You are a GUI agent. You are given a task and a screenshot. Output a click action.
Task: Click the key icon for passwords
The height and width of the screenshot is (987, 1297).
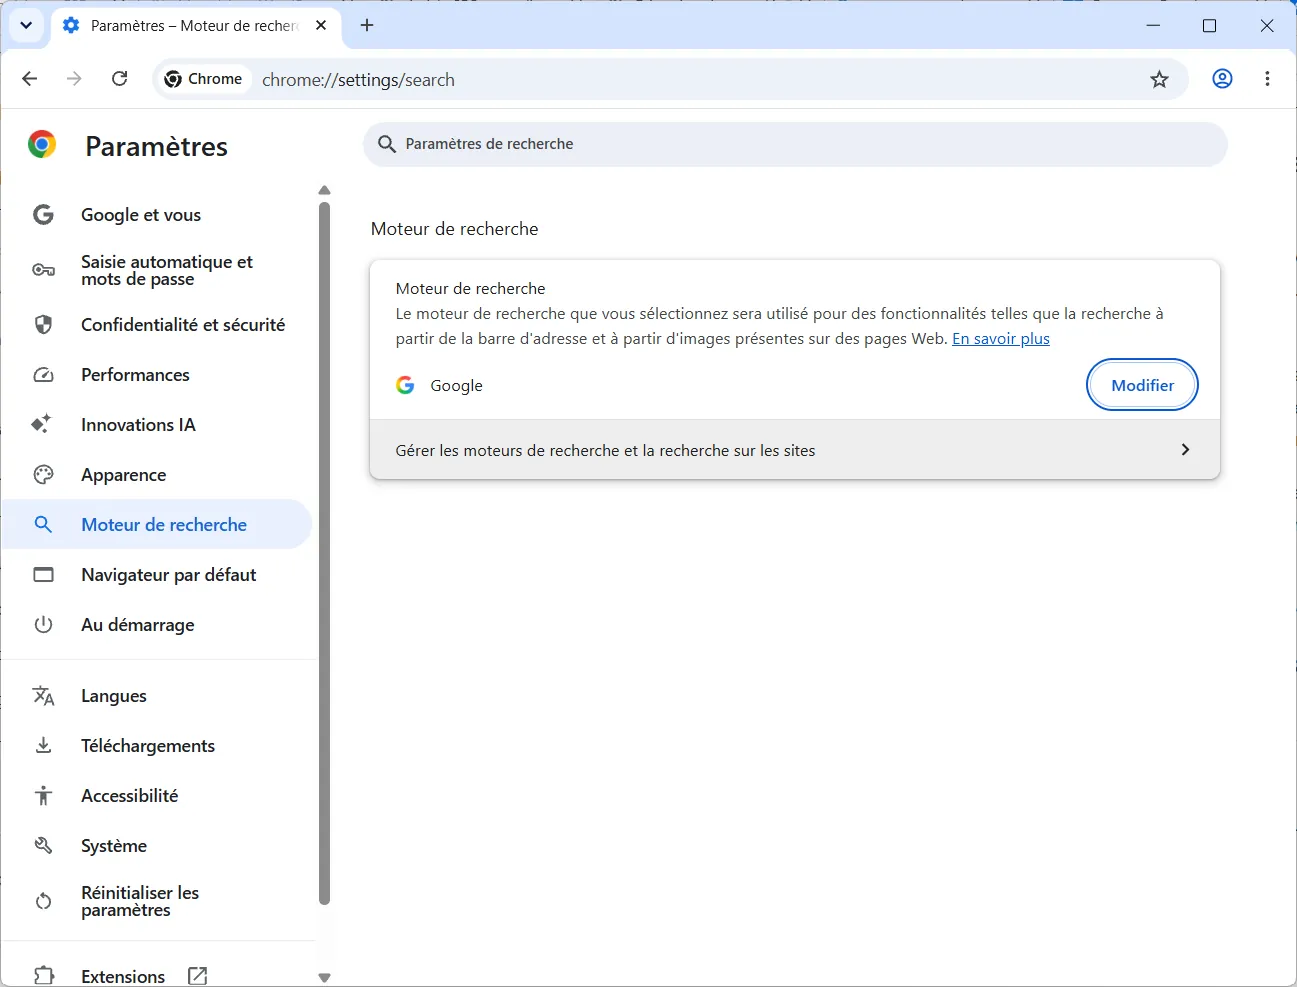(x=43, y=270)
